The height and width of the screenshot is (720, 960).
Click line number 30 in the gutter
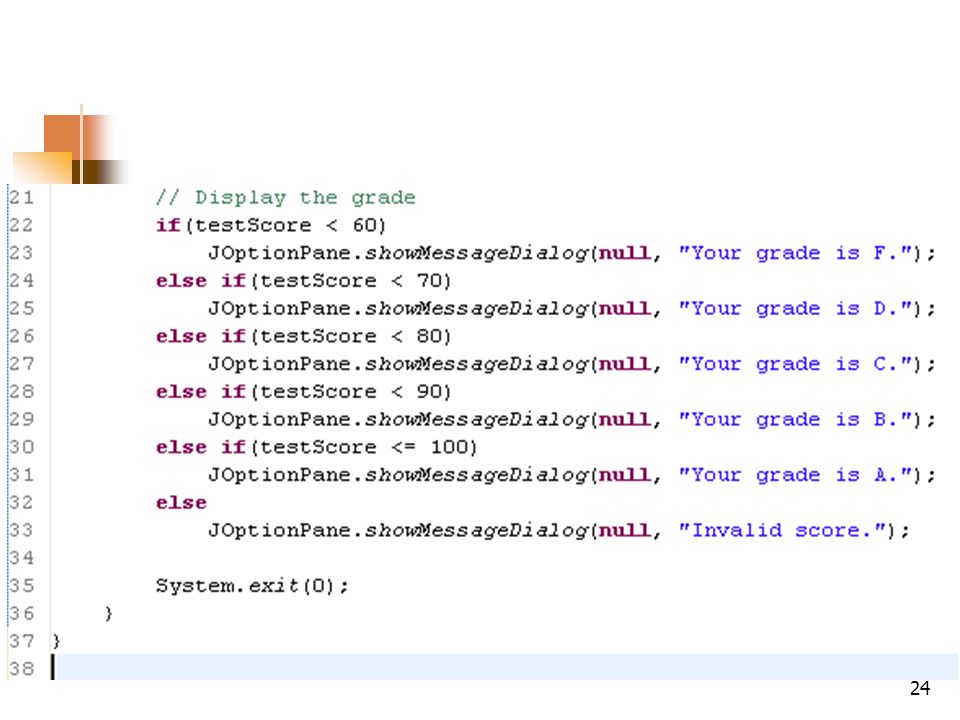coord(21,447)
